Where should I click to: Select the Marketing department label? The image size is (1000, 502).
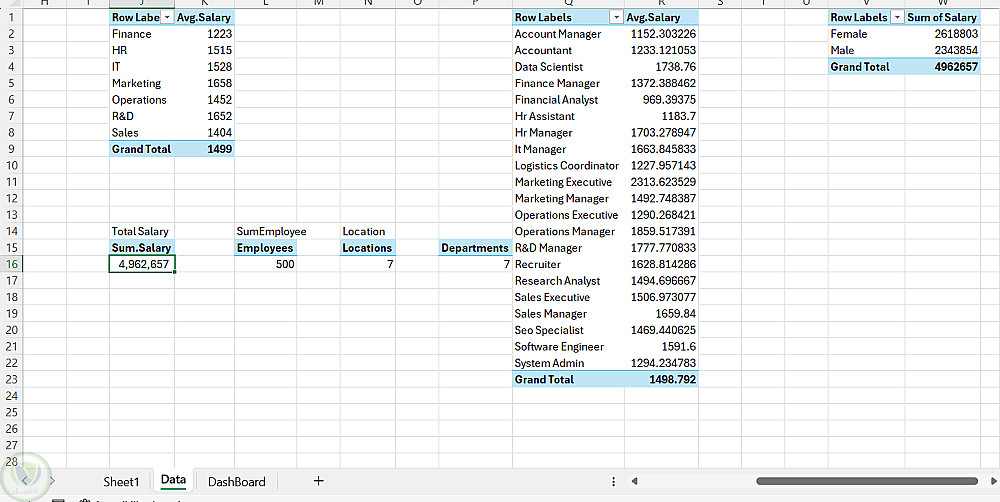(x=142, y=84)
